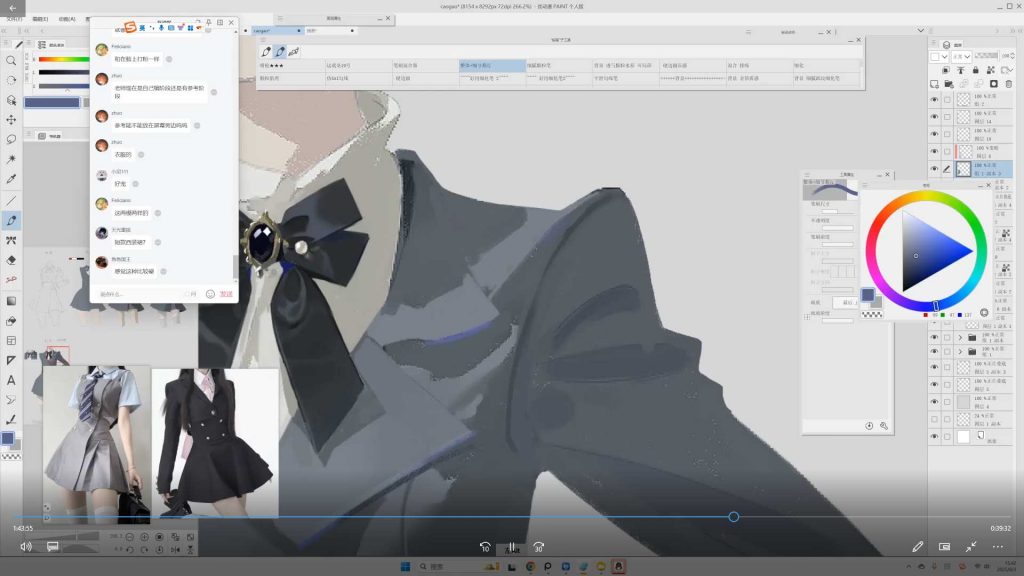Image resolution: width=1024 pixels, height=576 pixels.
Task: Click the red Send button in chat
Action: pos(226,294)
